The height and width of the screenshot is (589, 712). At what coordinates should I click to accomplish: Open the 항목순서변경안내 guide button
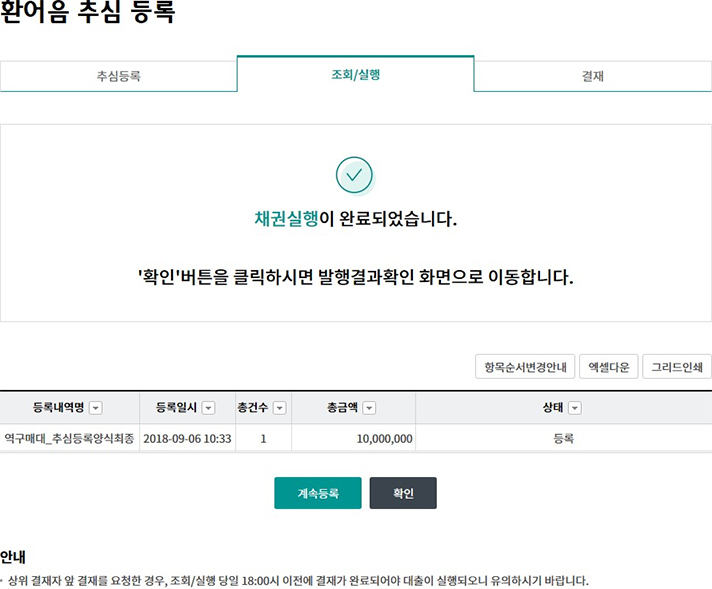tap(524, 367)
